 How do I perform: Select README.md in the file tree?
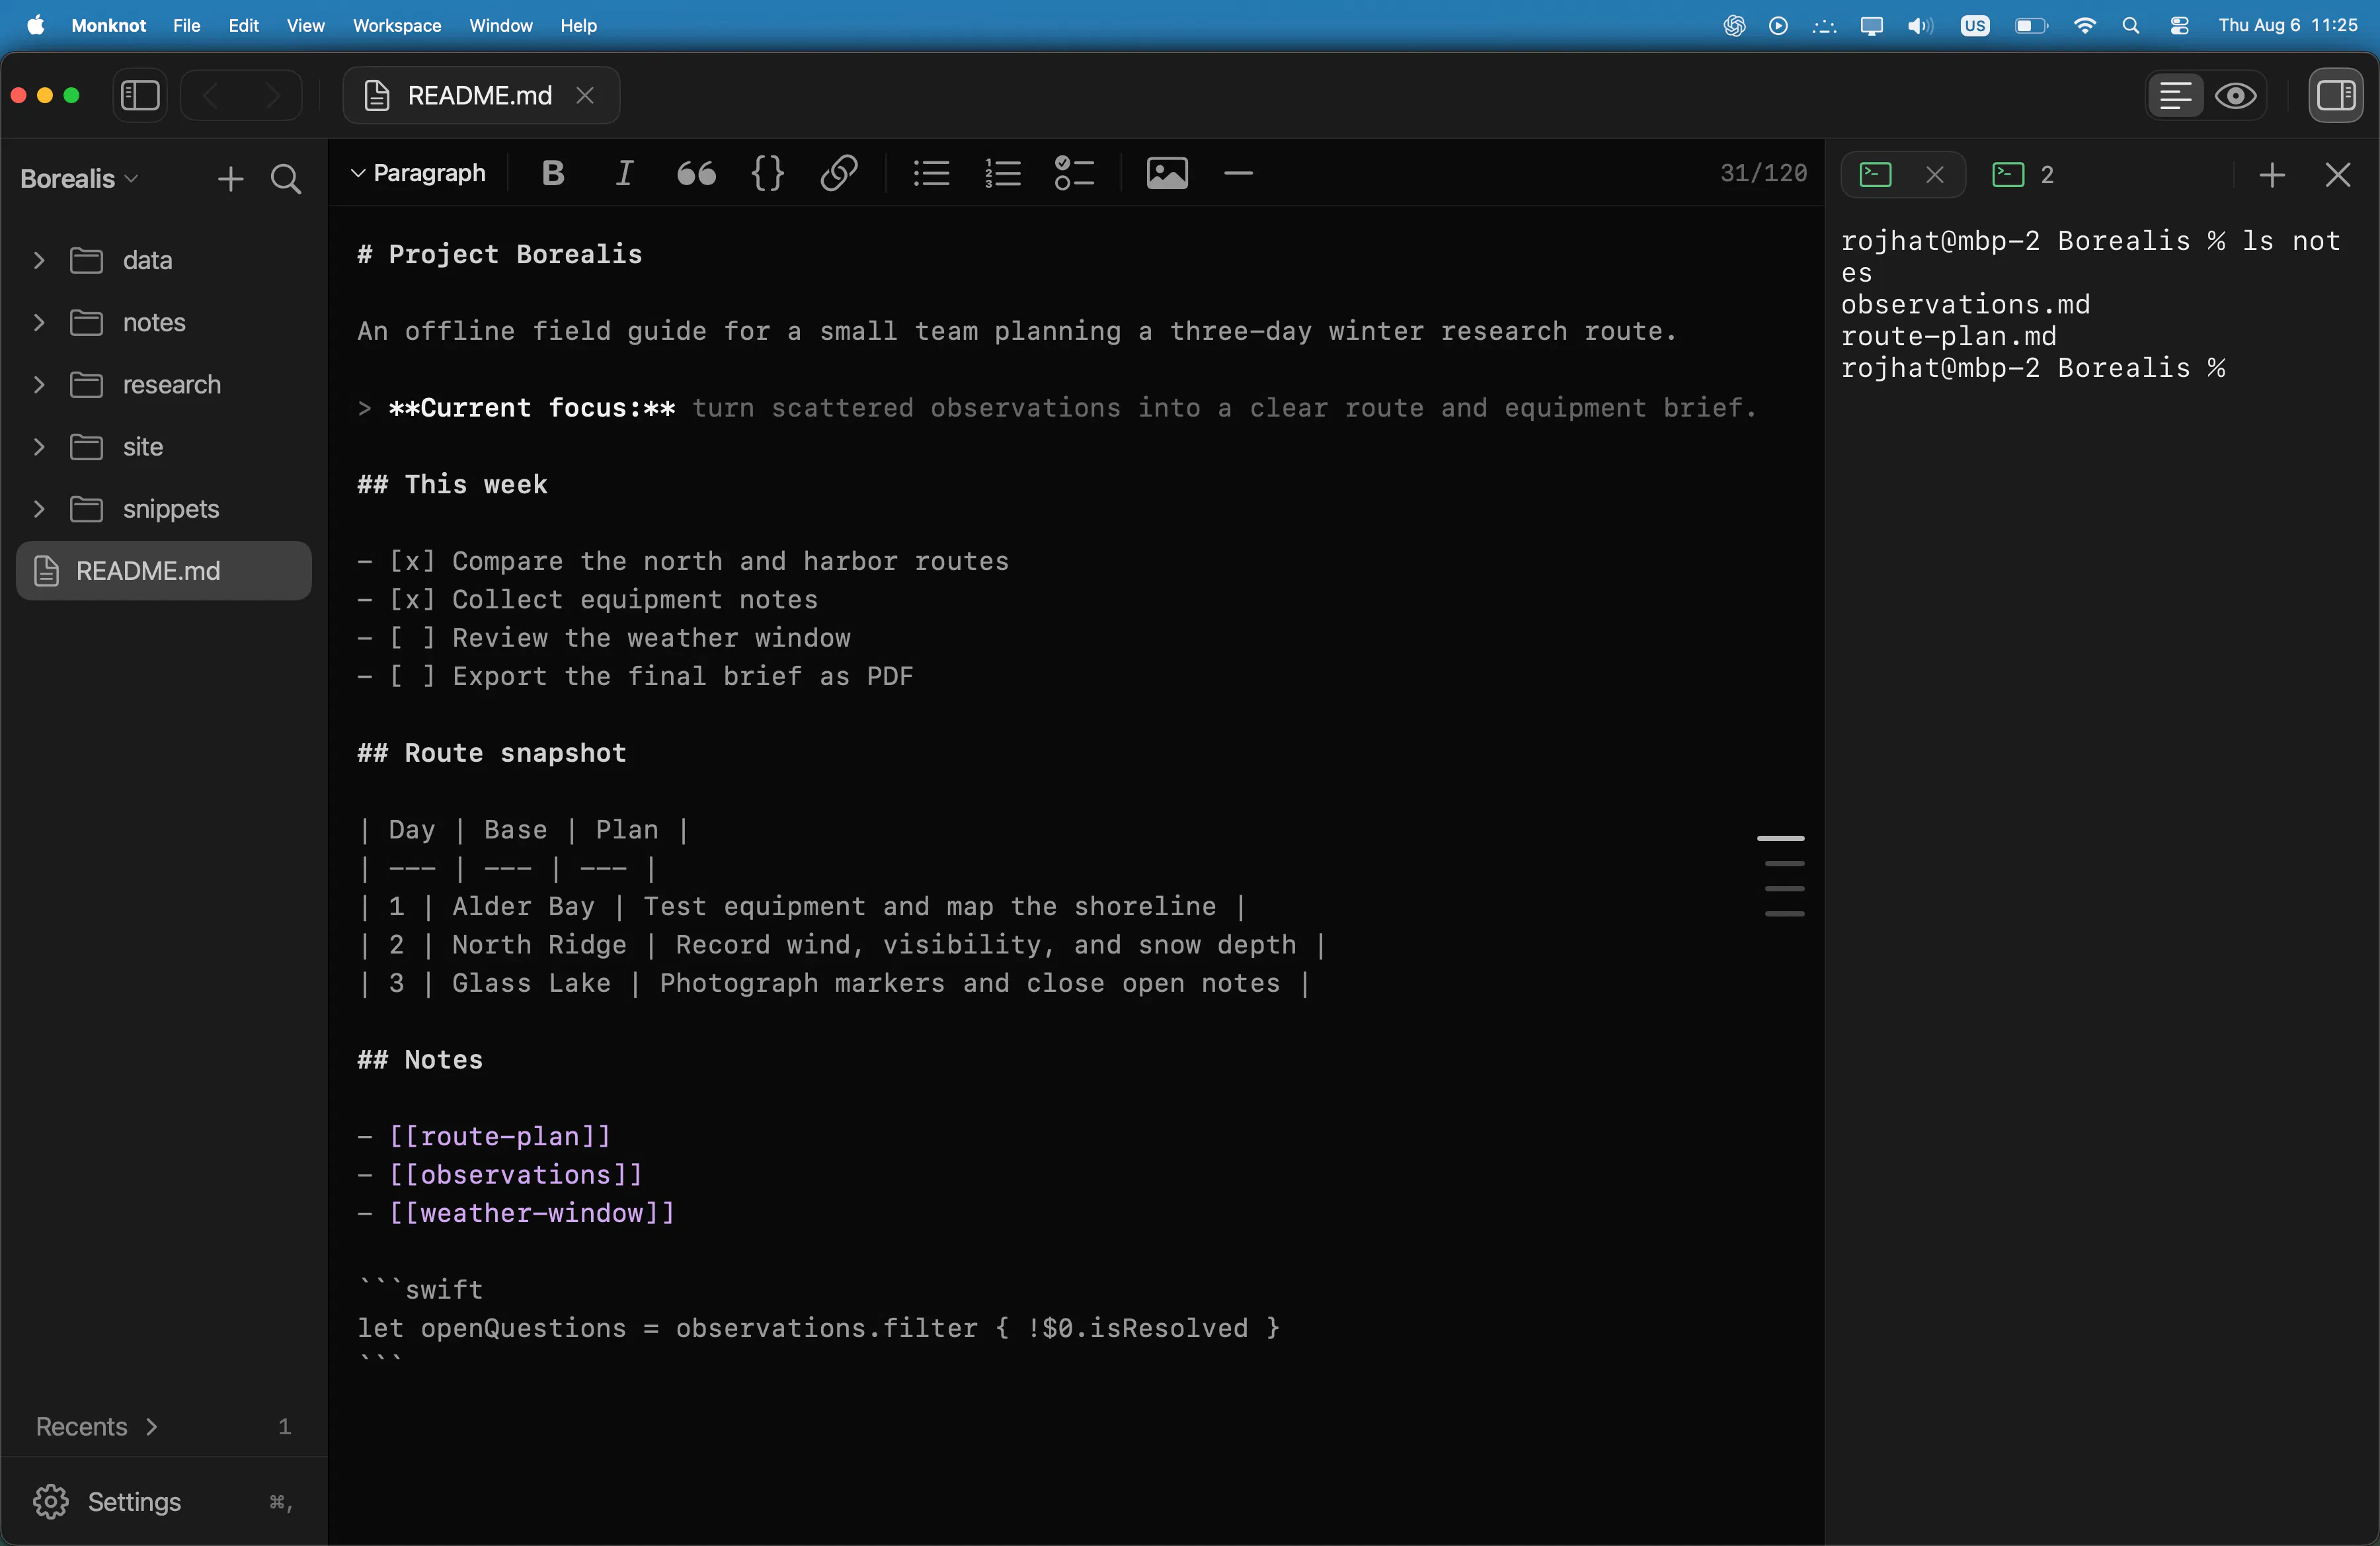coord(164,570)
